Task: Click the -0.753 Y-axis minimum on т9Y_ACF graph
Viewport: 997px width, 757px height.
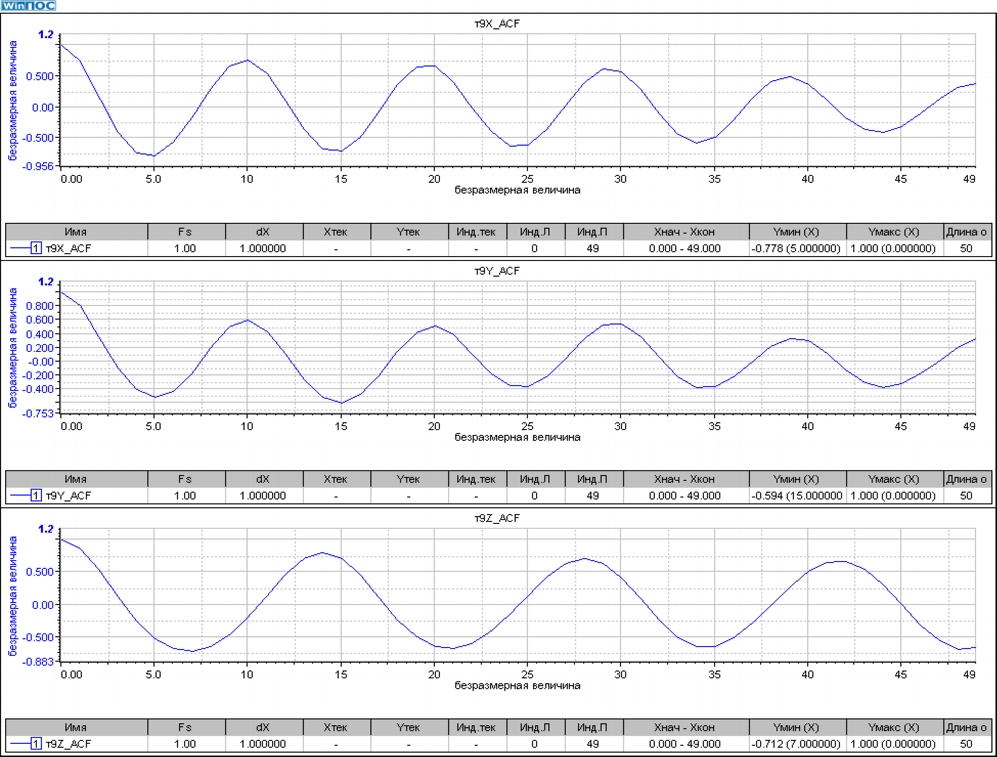Action: (40, 413)
